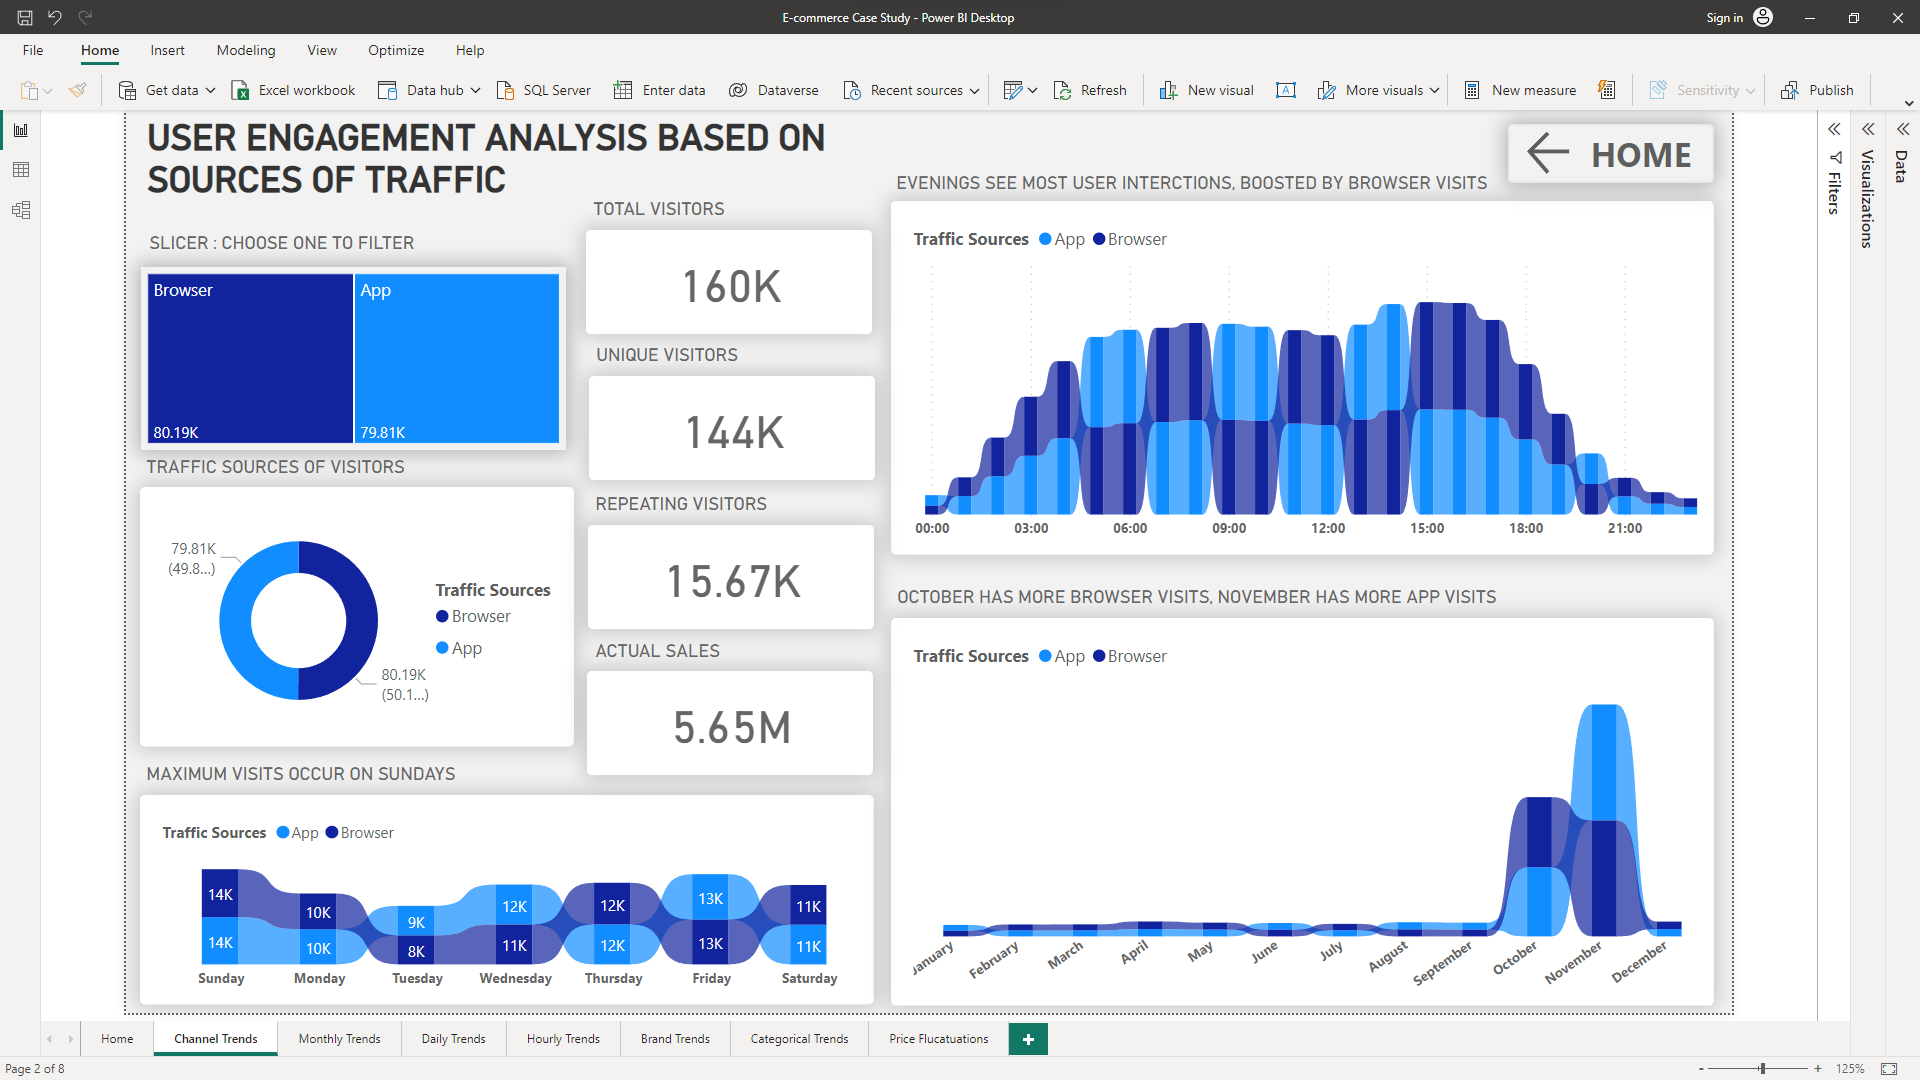Open the View ribbon tab
The height and width of the screenshot is (1080, 1920).
322,50
